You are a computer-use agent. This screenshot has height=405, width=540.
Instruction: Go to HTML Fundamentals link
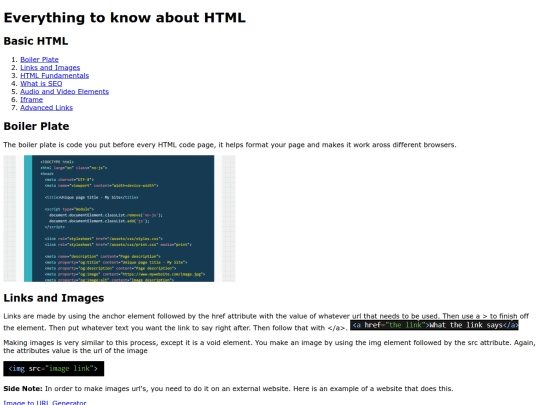point(54,75)
